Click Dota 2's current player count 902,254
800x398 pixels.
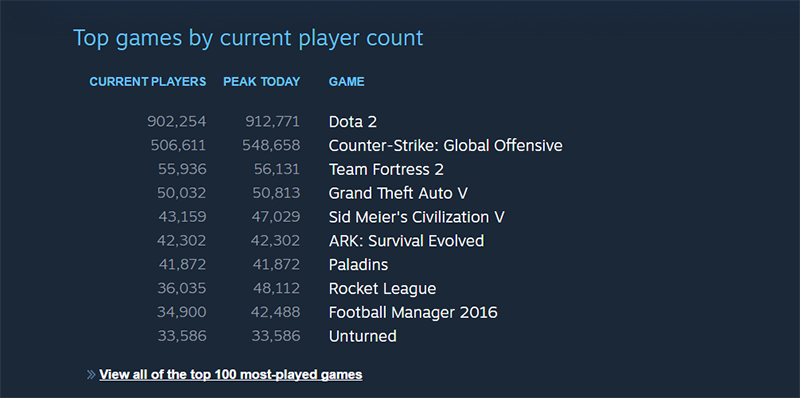point(177,121)
